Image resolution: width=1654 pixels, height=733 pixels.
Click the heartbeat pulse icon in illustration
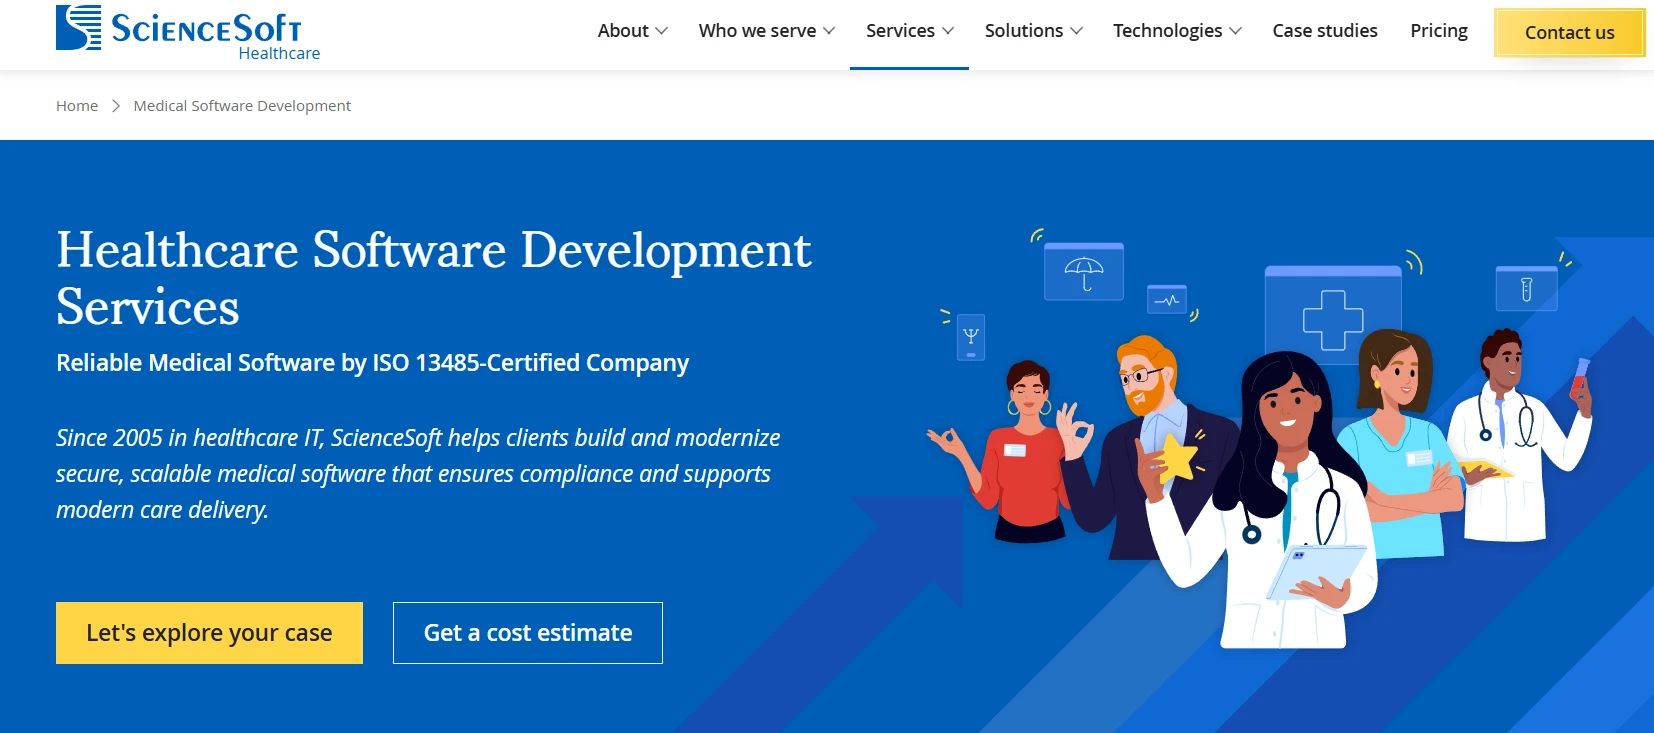(x=1167, y=298)
